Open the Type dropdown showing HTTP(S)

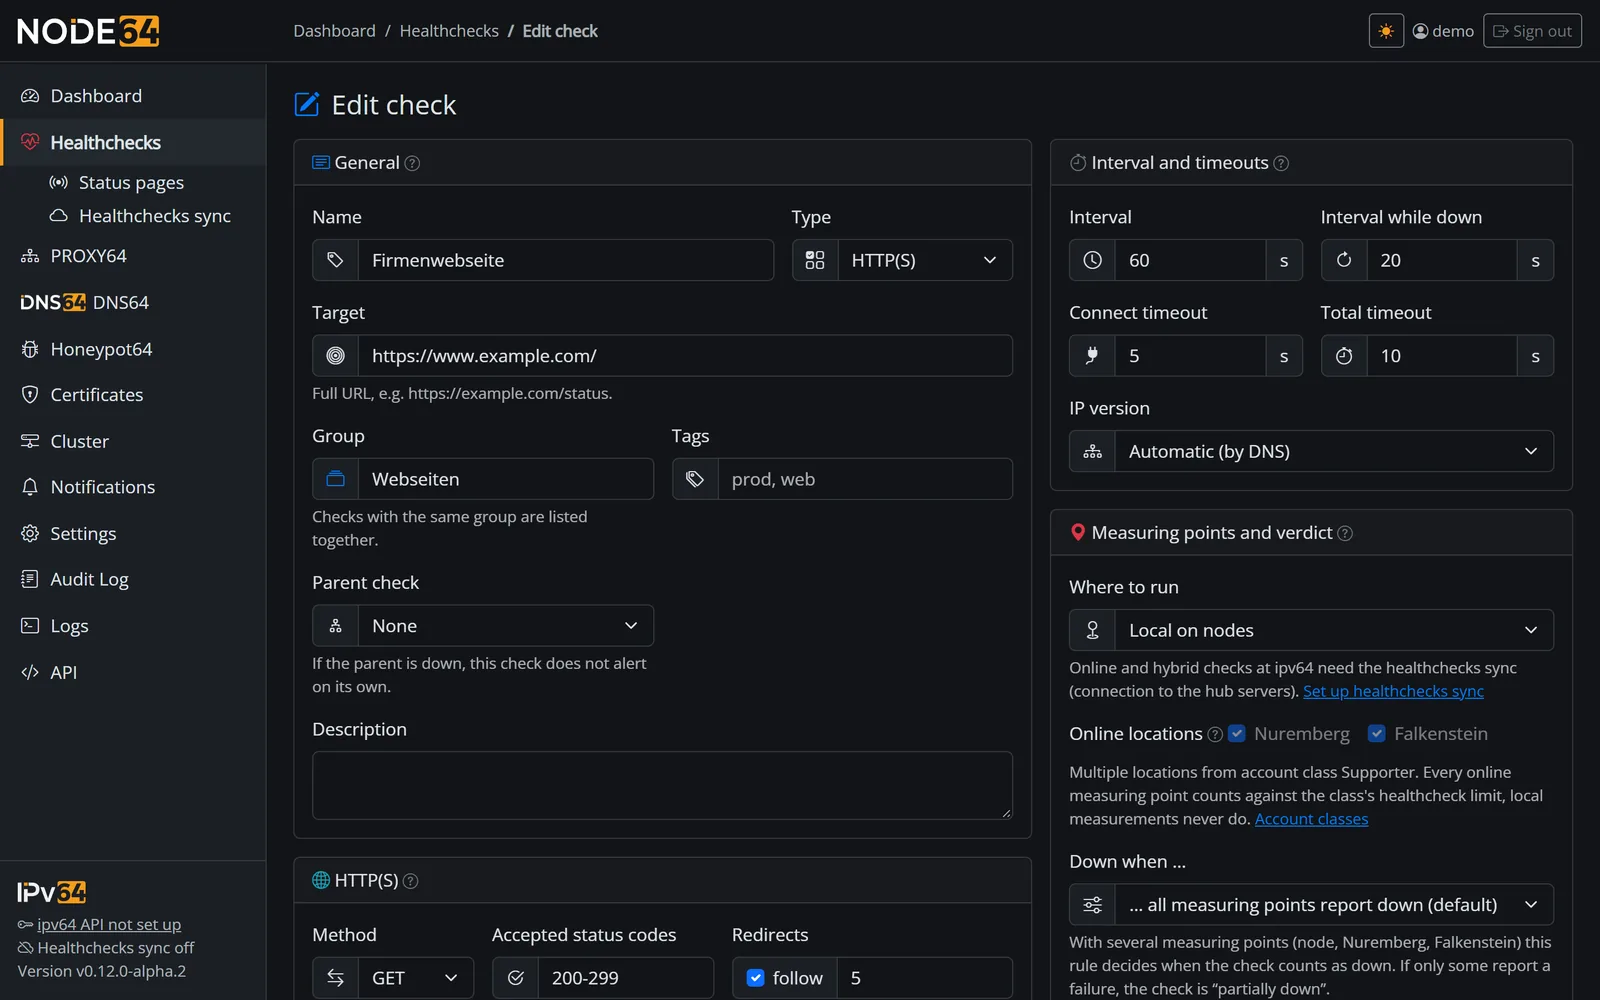924,260
